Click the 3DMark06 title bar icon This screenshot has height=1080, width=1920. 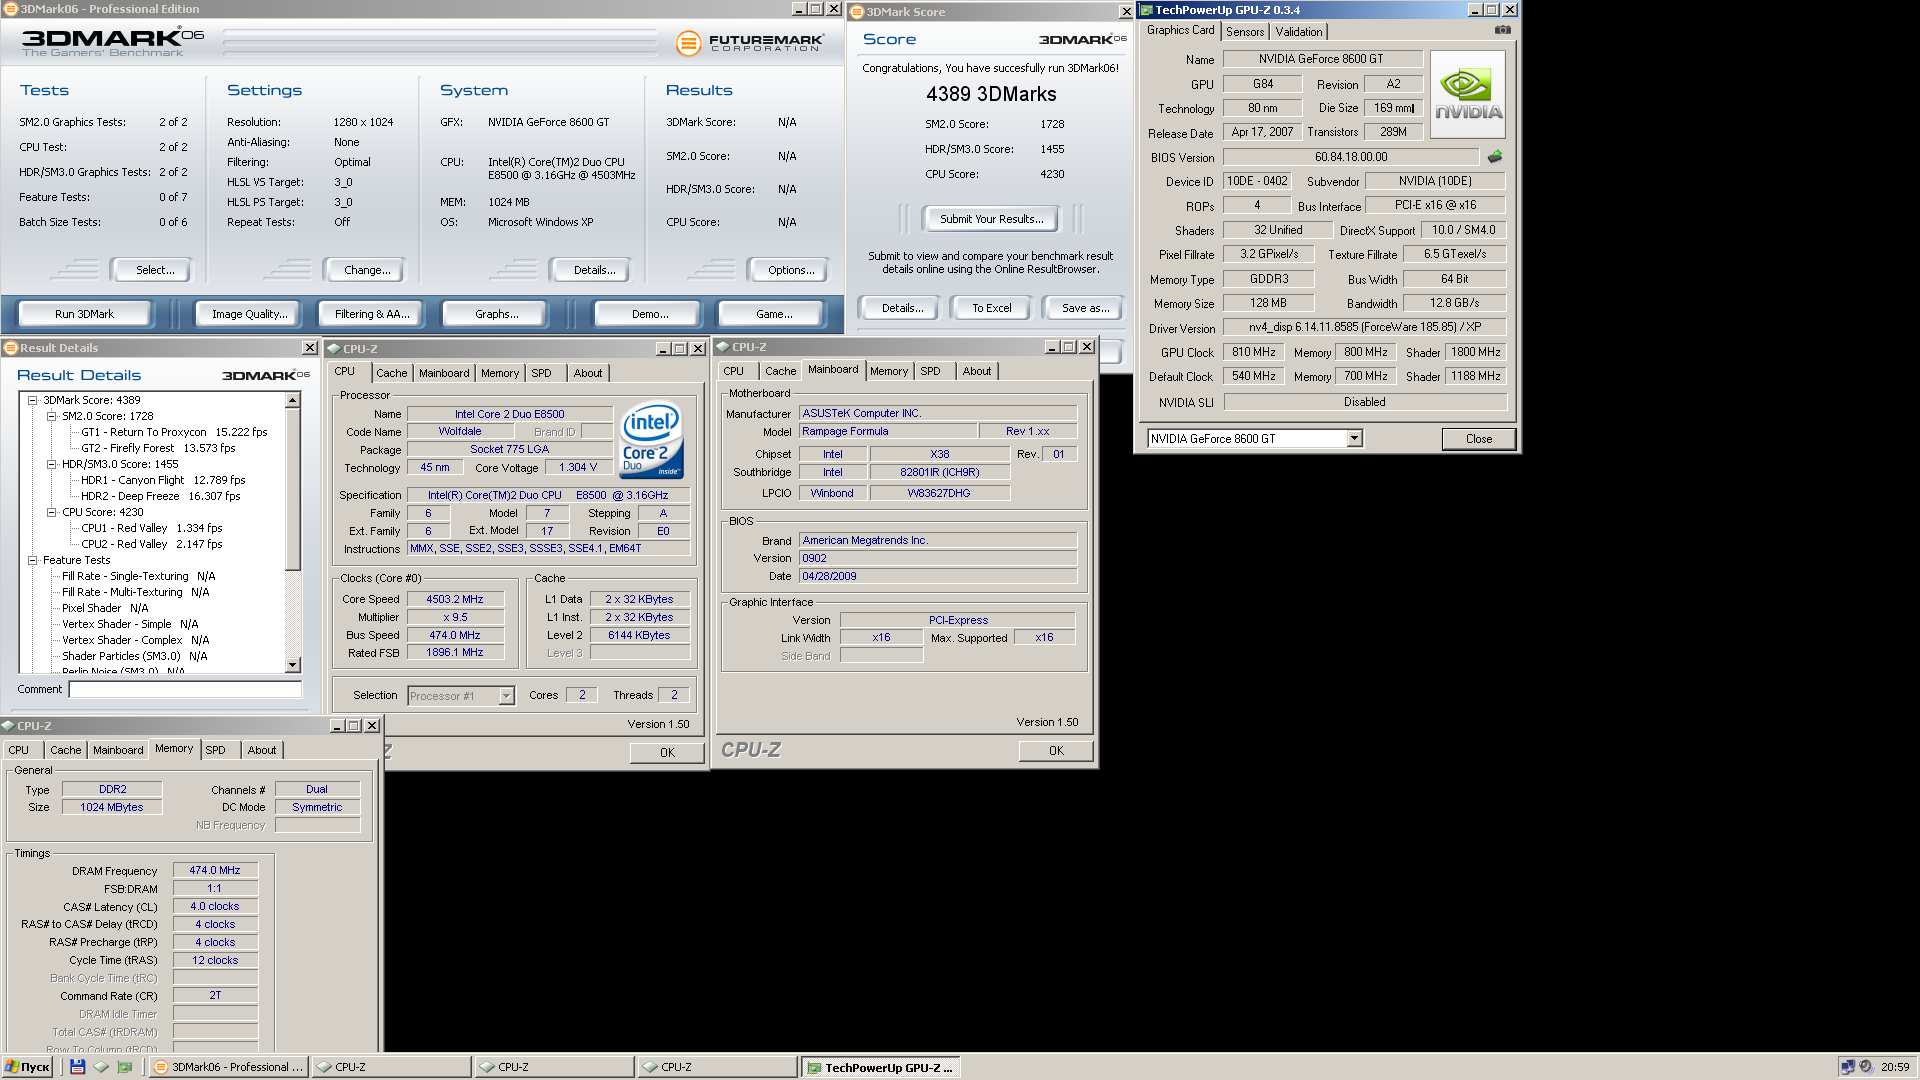click(10, 9)
